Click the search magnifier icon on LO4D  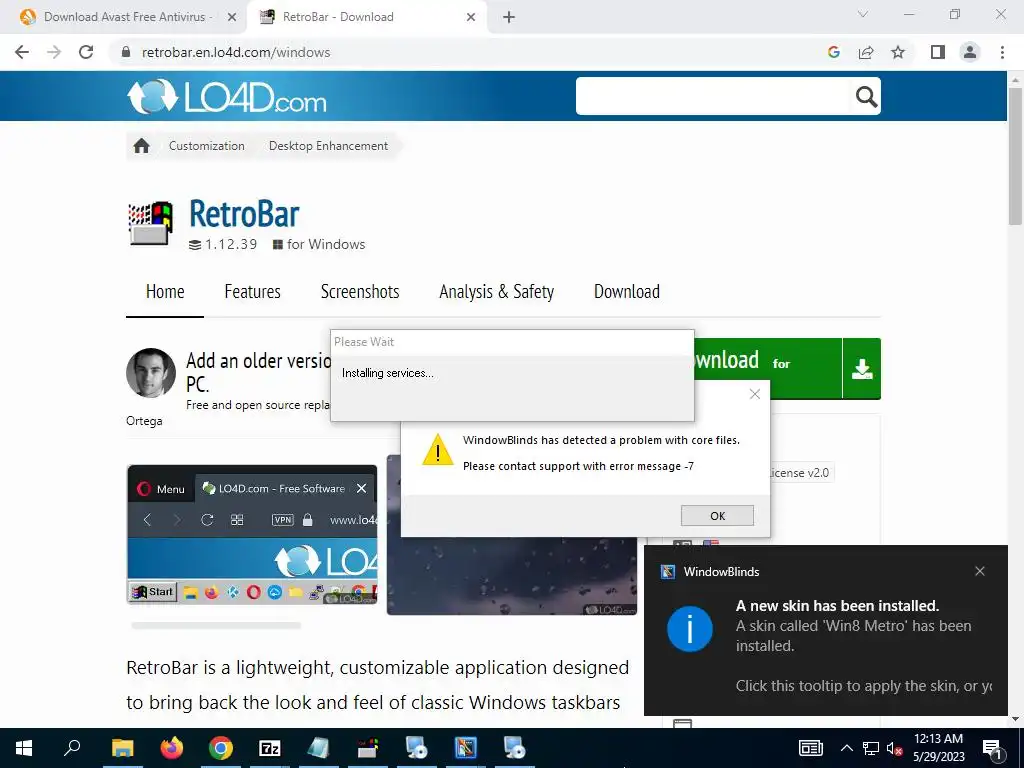pyautogui.click(x=866, y=97)
